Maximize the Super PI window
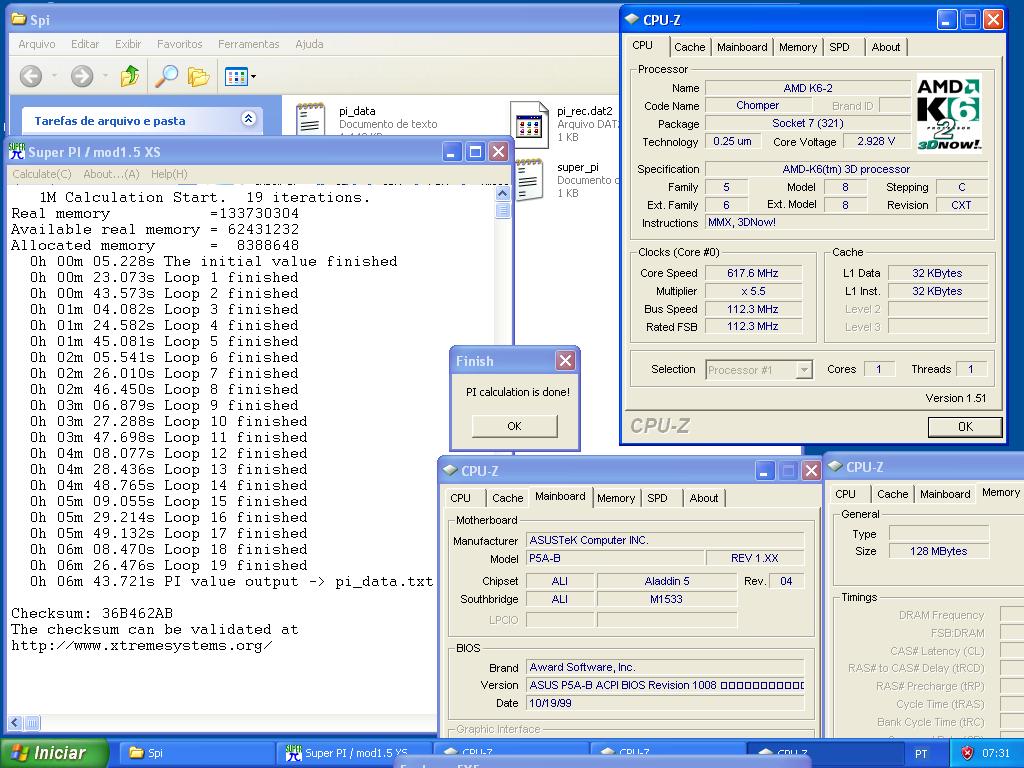 pyautogui.click(x=475, y=152)
